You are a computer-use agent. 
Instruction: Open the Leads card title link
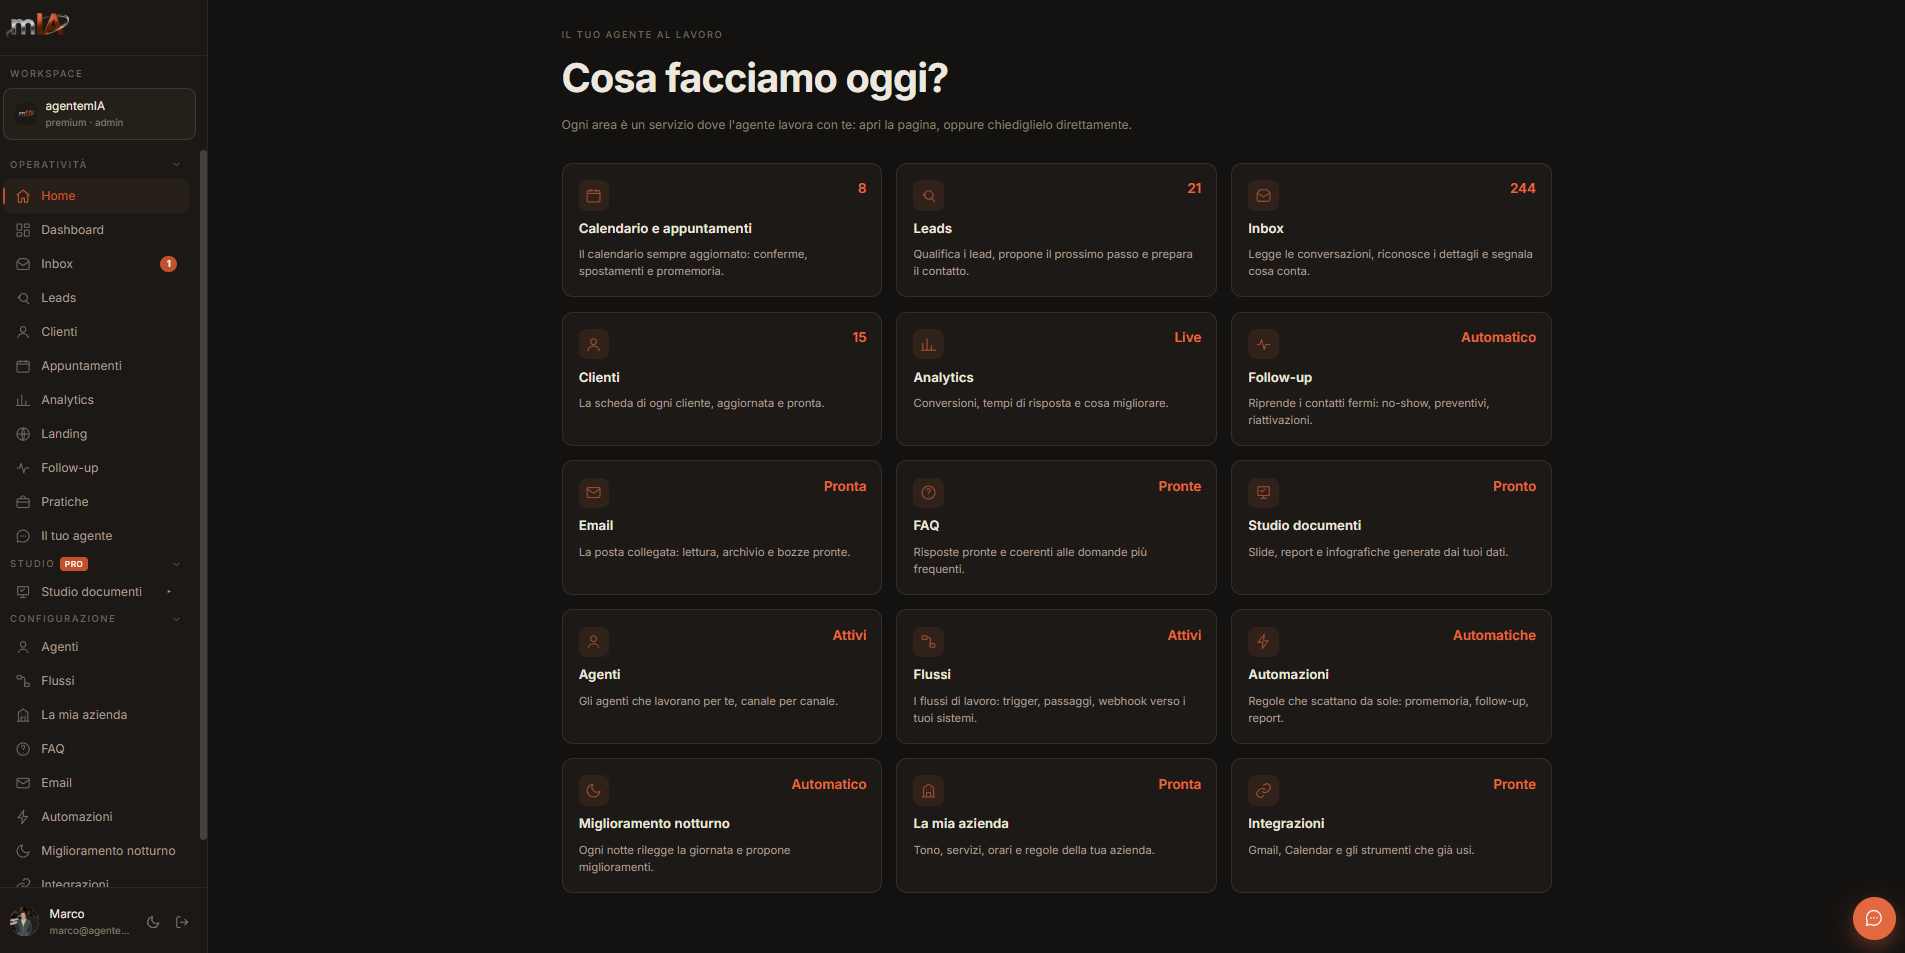tap(932, 229)
